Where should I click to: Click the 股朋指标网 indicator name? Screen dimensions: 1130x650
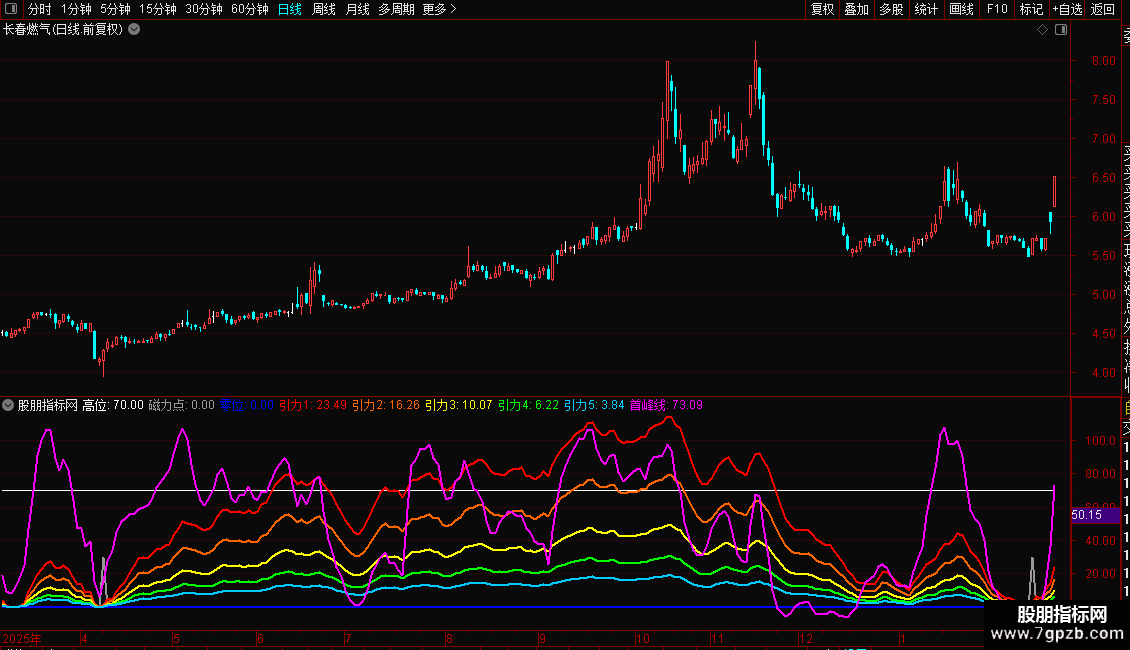[x=48, y=405]
